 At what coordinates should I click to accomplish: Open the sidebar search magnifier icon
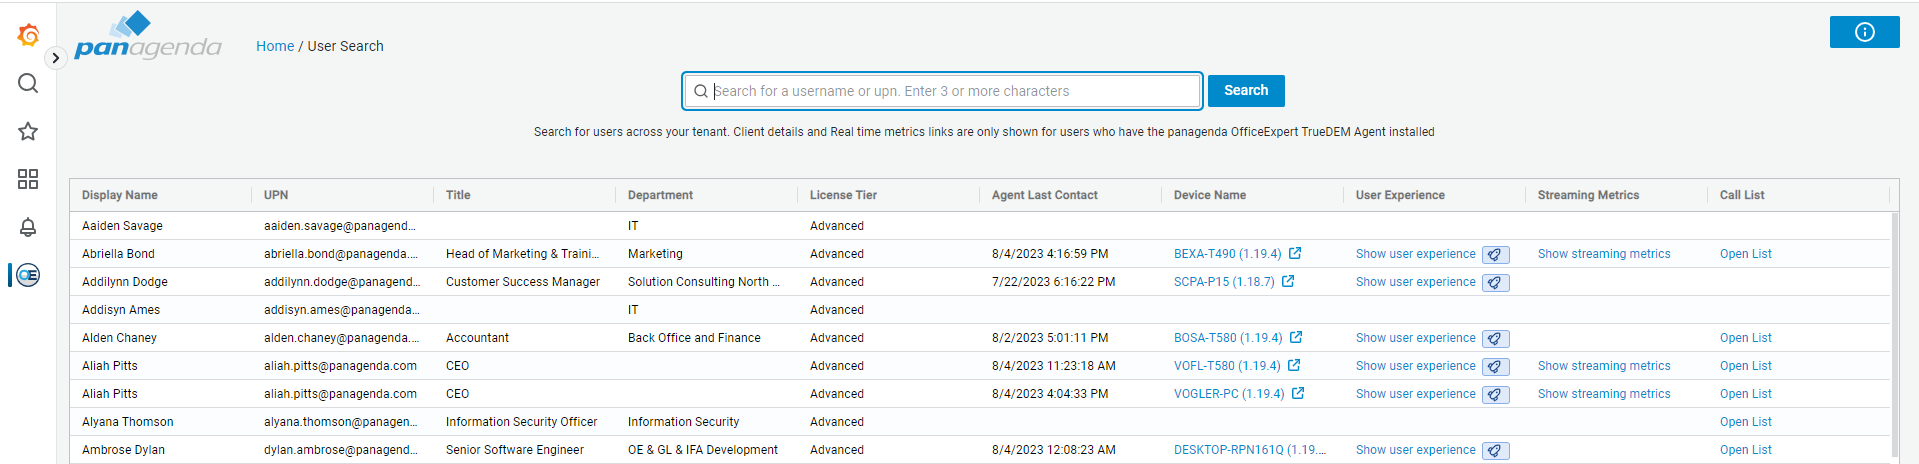[x=28, y=83]
